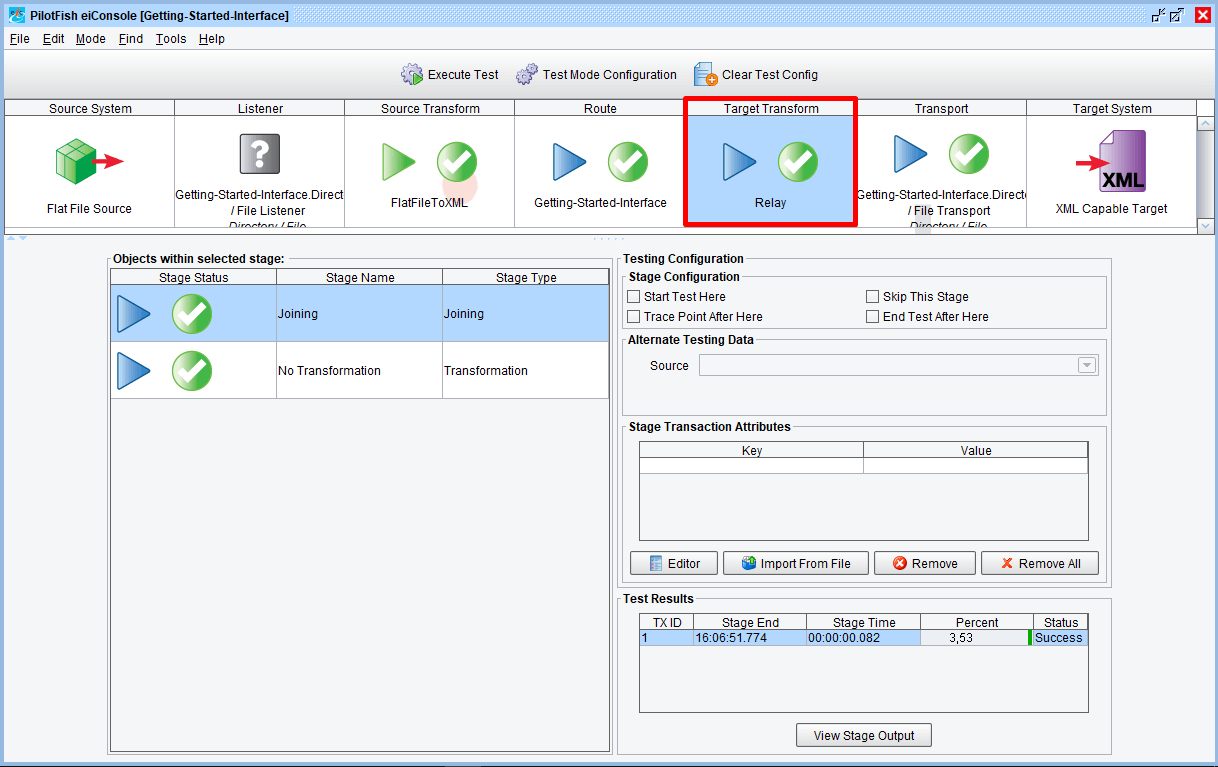Click success checkmark in Target Transform stage

[798, 162]
